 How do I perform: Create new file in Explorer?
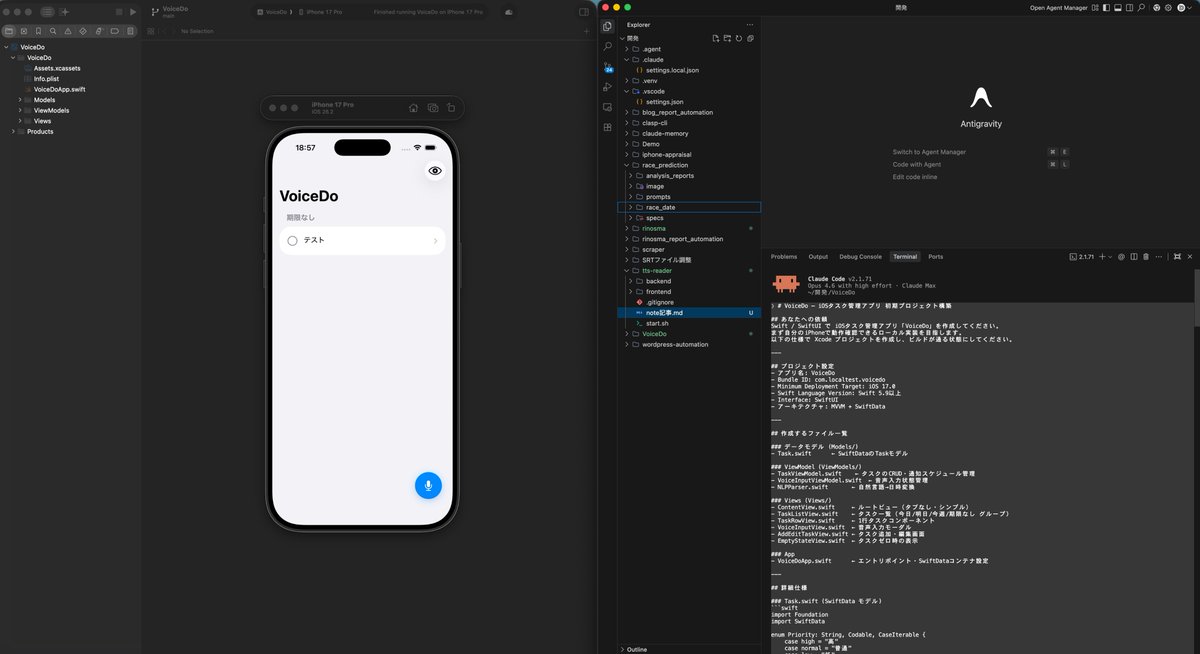(x=715, y=38)
